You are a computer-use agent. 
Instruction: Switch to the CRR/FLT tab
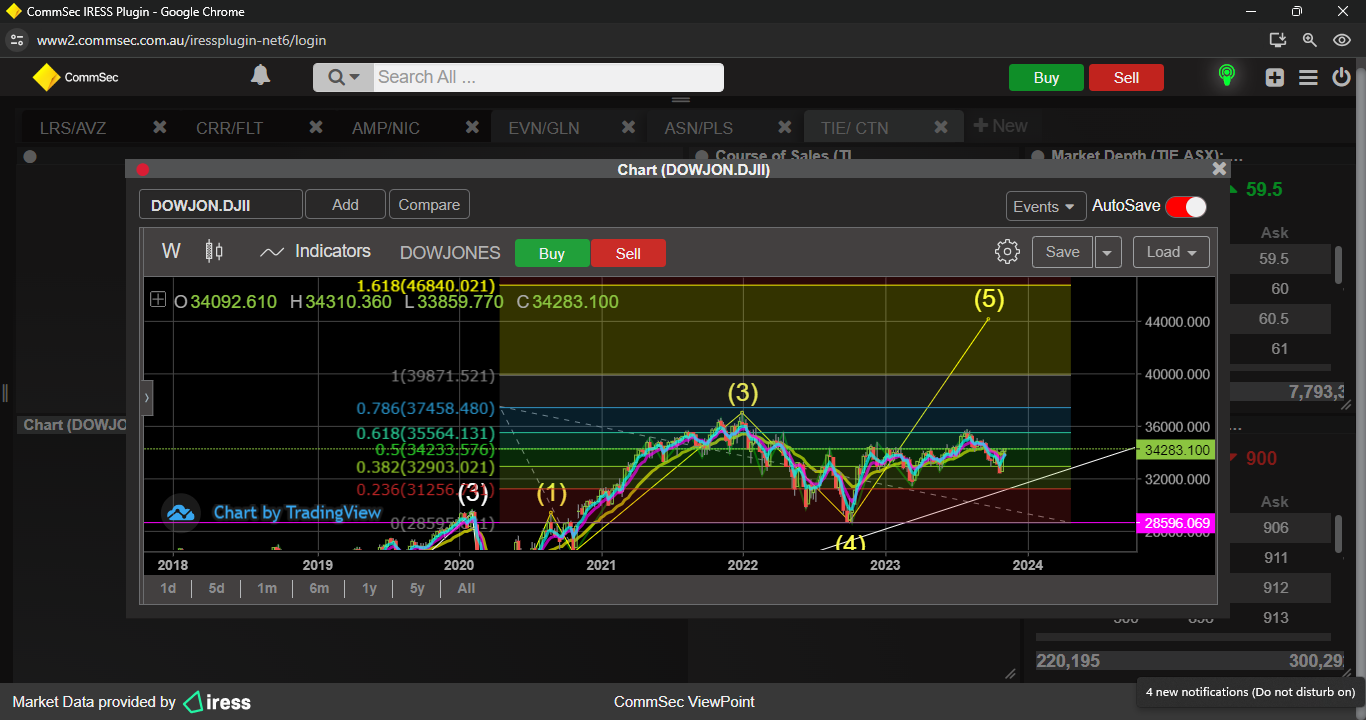[x=229, y=128]
